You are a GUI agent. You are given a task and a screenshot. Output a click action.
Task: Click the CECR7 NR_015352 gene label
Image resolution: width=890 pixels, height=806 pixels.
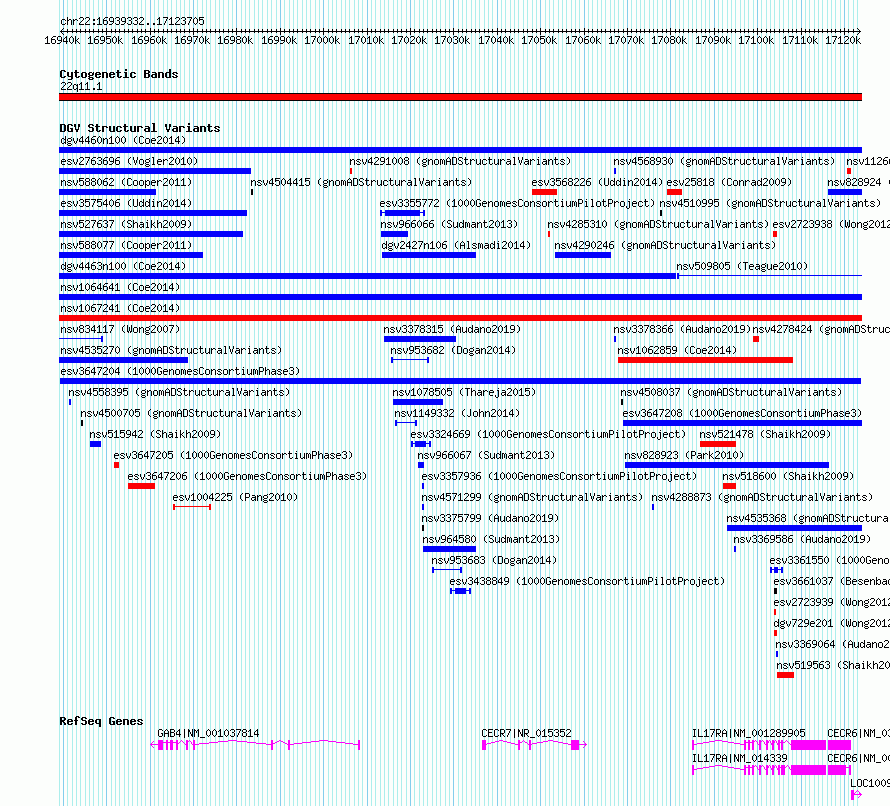click(x=526, y=733)
